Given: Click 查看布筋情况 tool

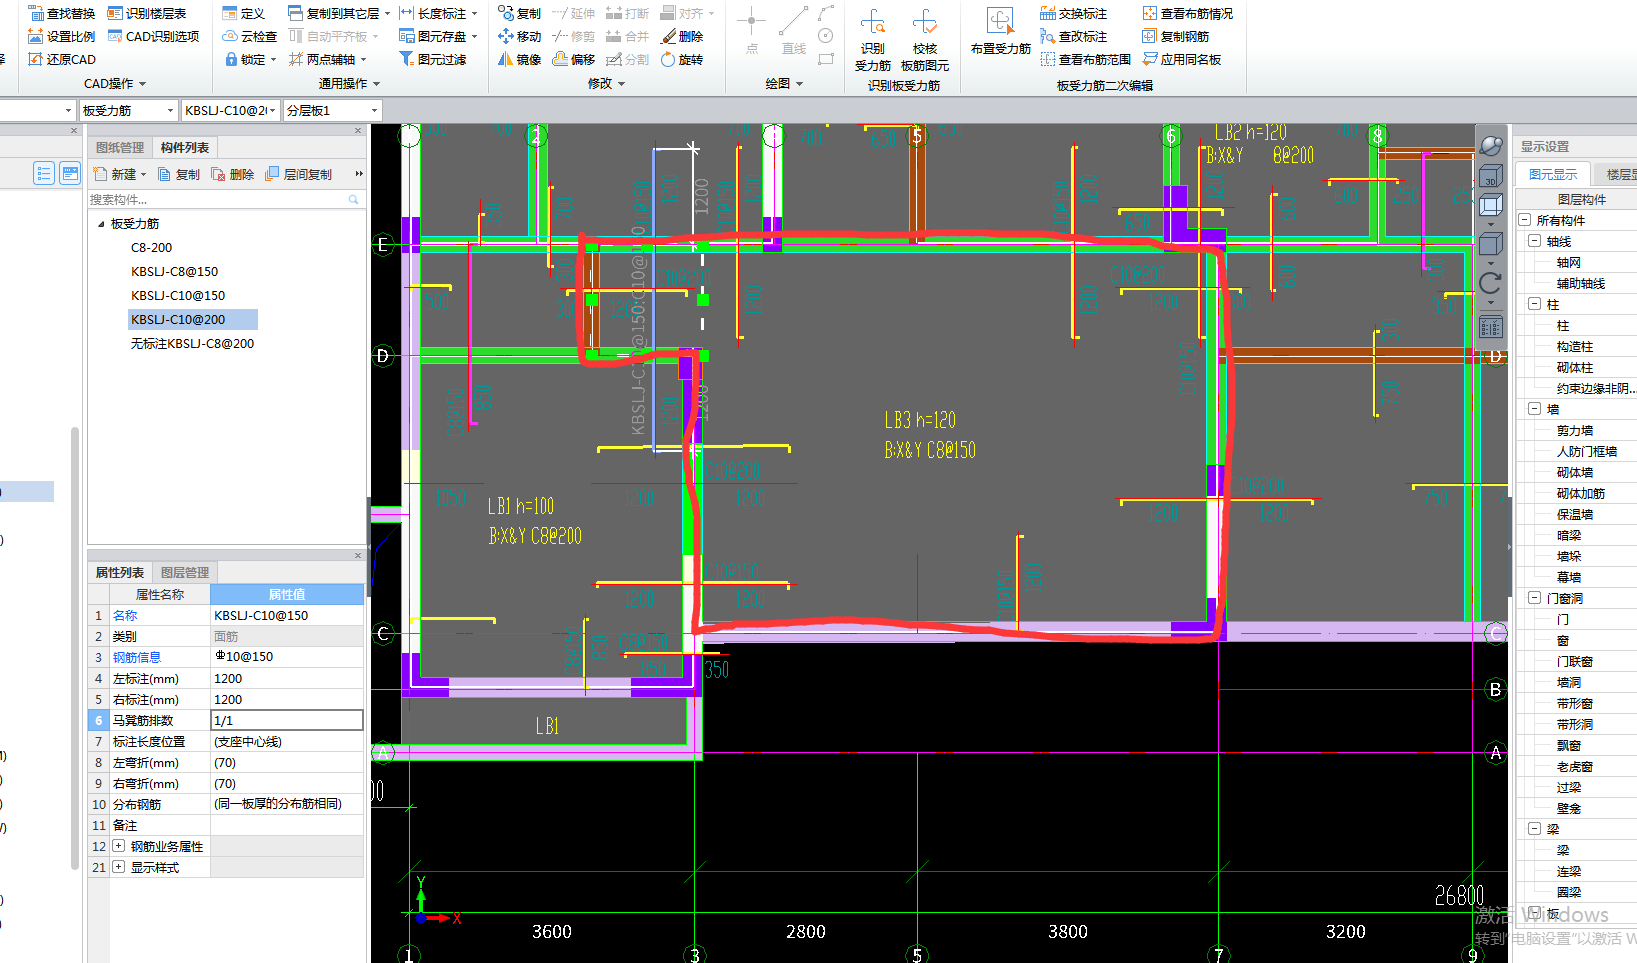Looking at the screenshot, I should pyautogui.click(x=1187, y=13).
